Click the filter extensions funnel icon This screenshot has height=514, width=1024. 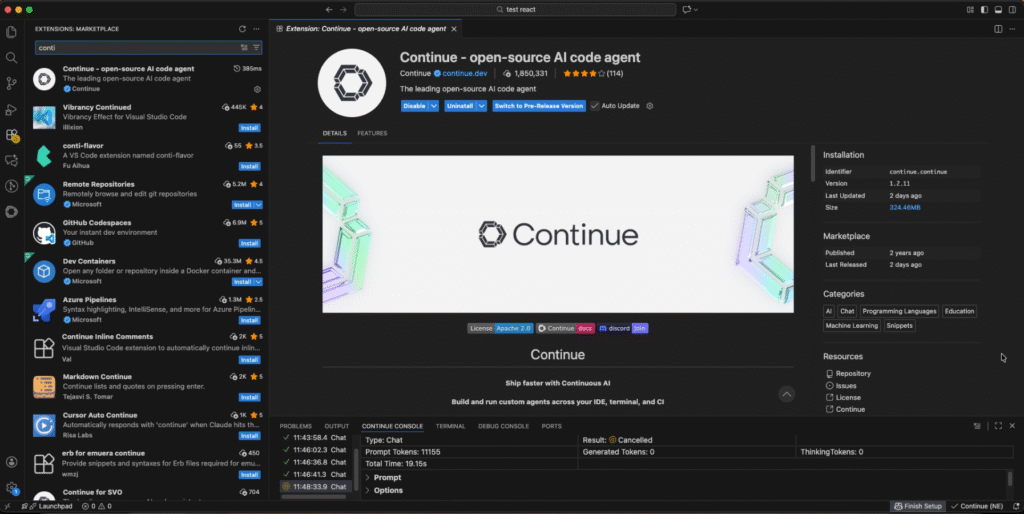pyautogui.click(x=256, y=47)
